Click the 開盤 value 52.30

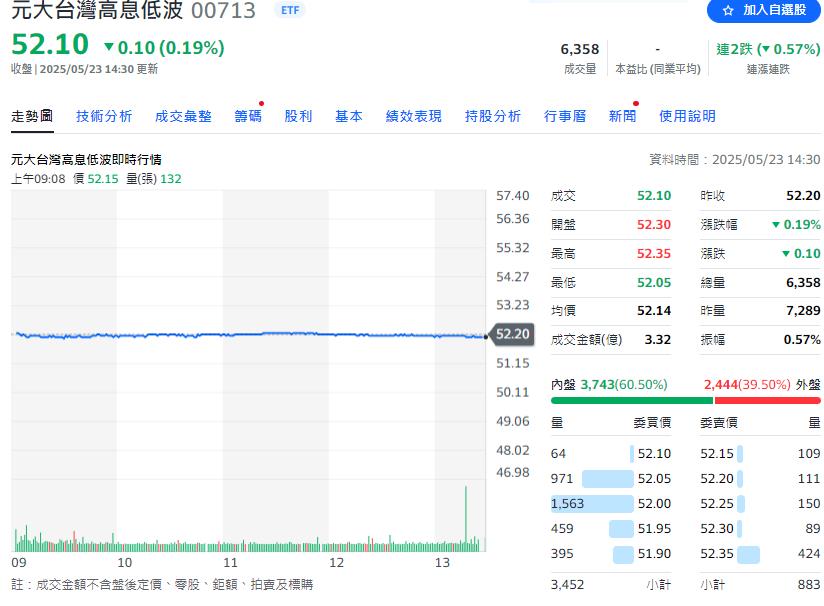(654, 225)
